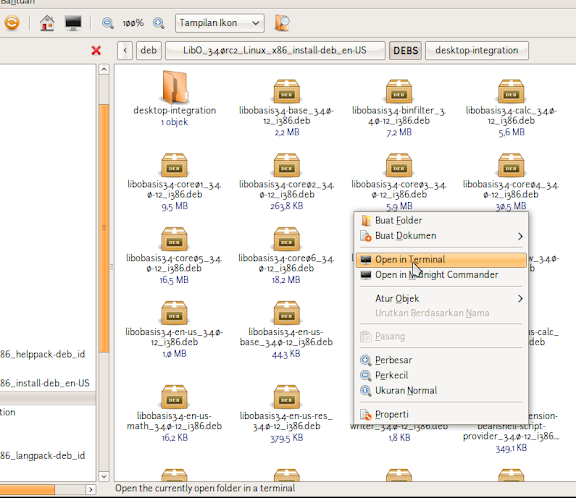
Task: Click side pane scrollbar up arrow
Action: tap(104, 69)
